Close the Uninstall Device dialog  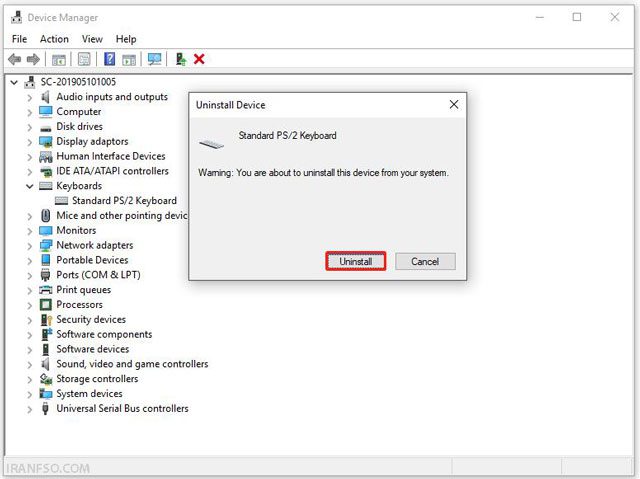click(x=454, y=104)
